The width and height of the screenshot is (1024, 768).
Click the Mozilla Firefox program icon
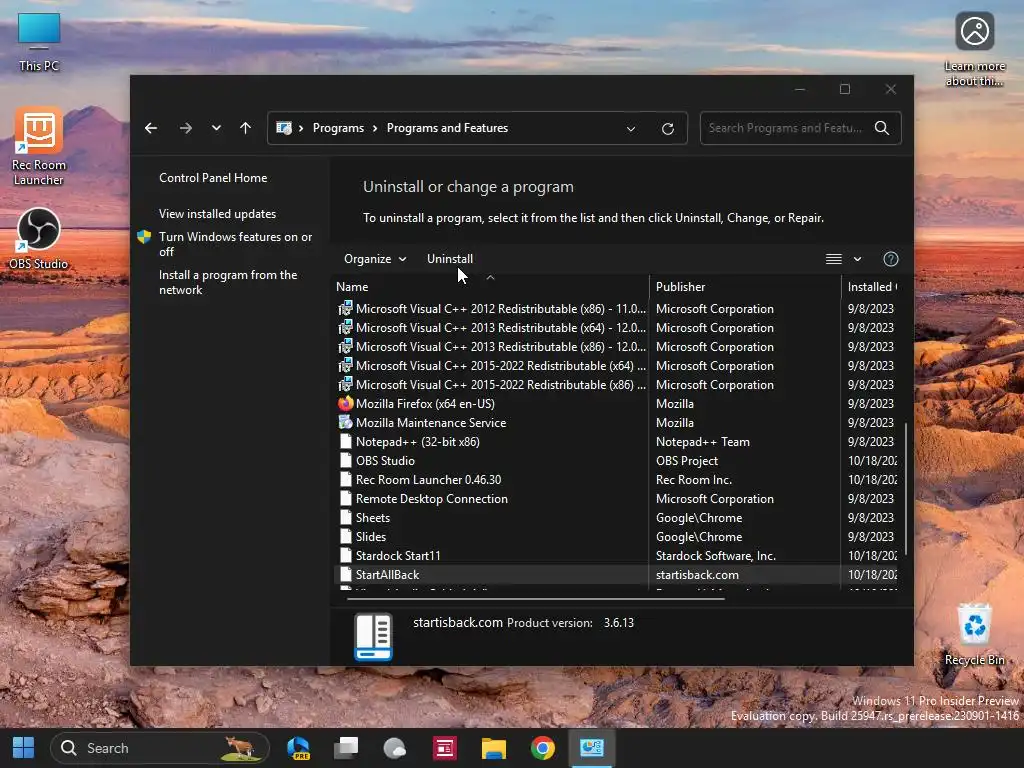(345, 404)
